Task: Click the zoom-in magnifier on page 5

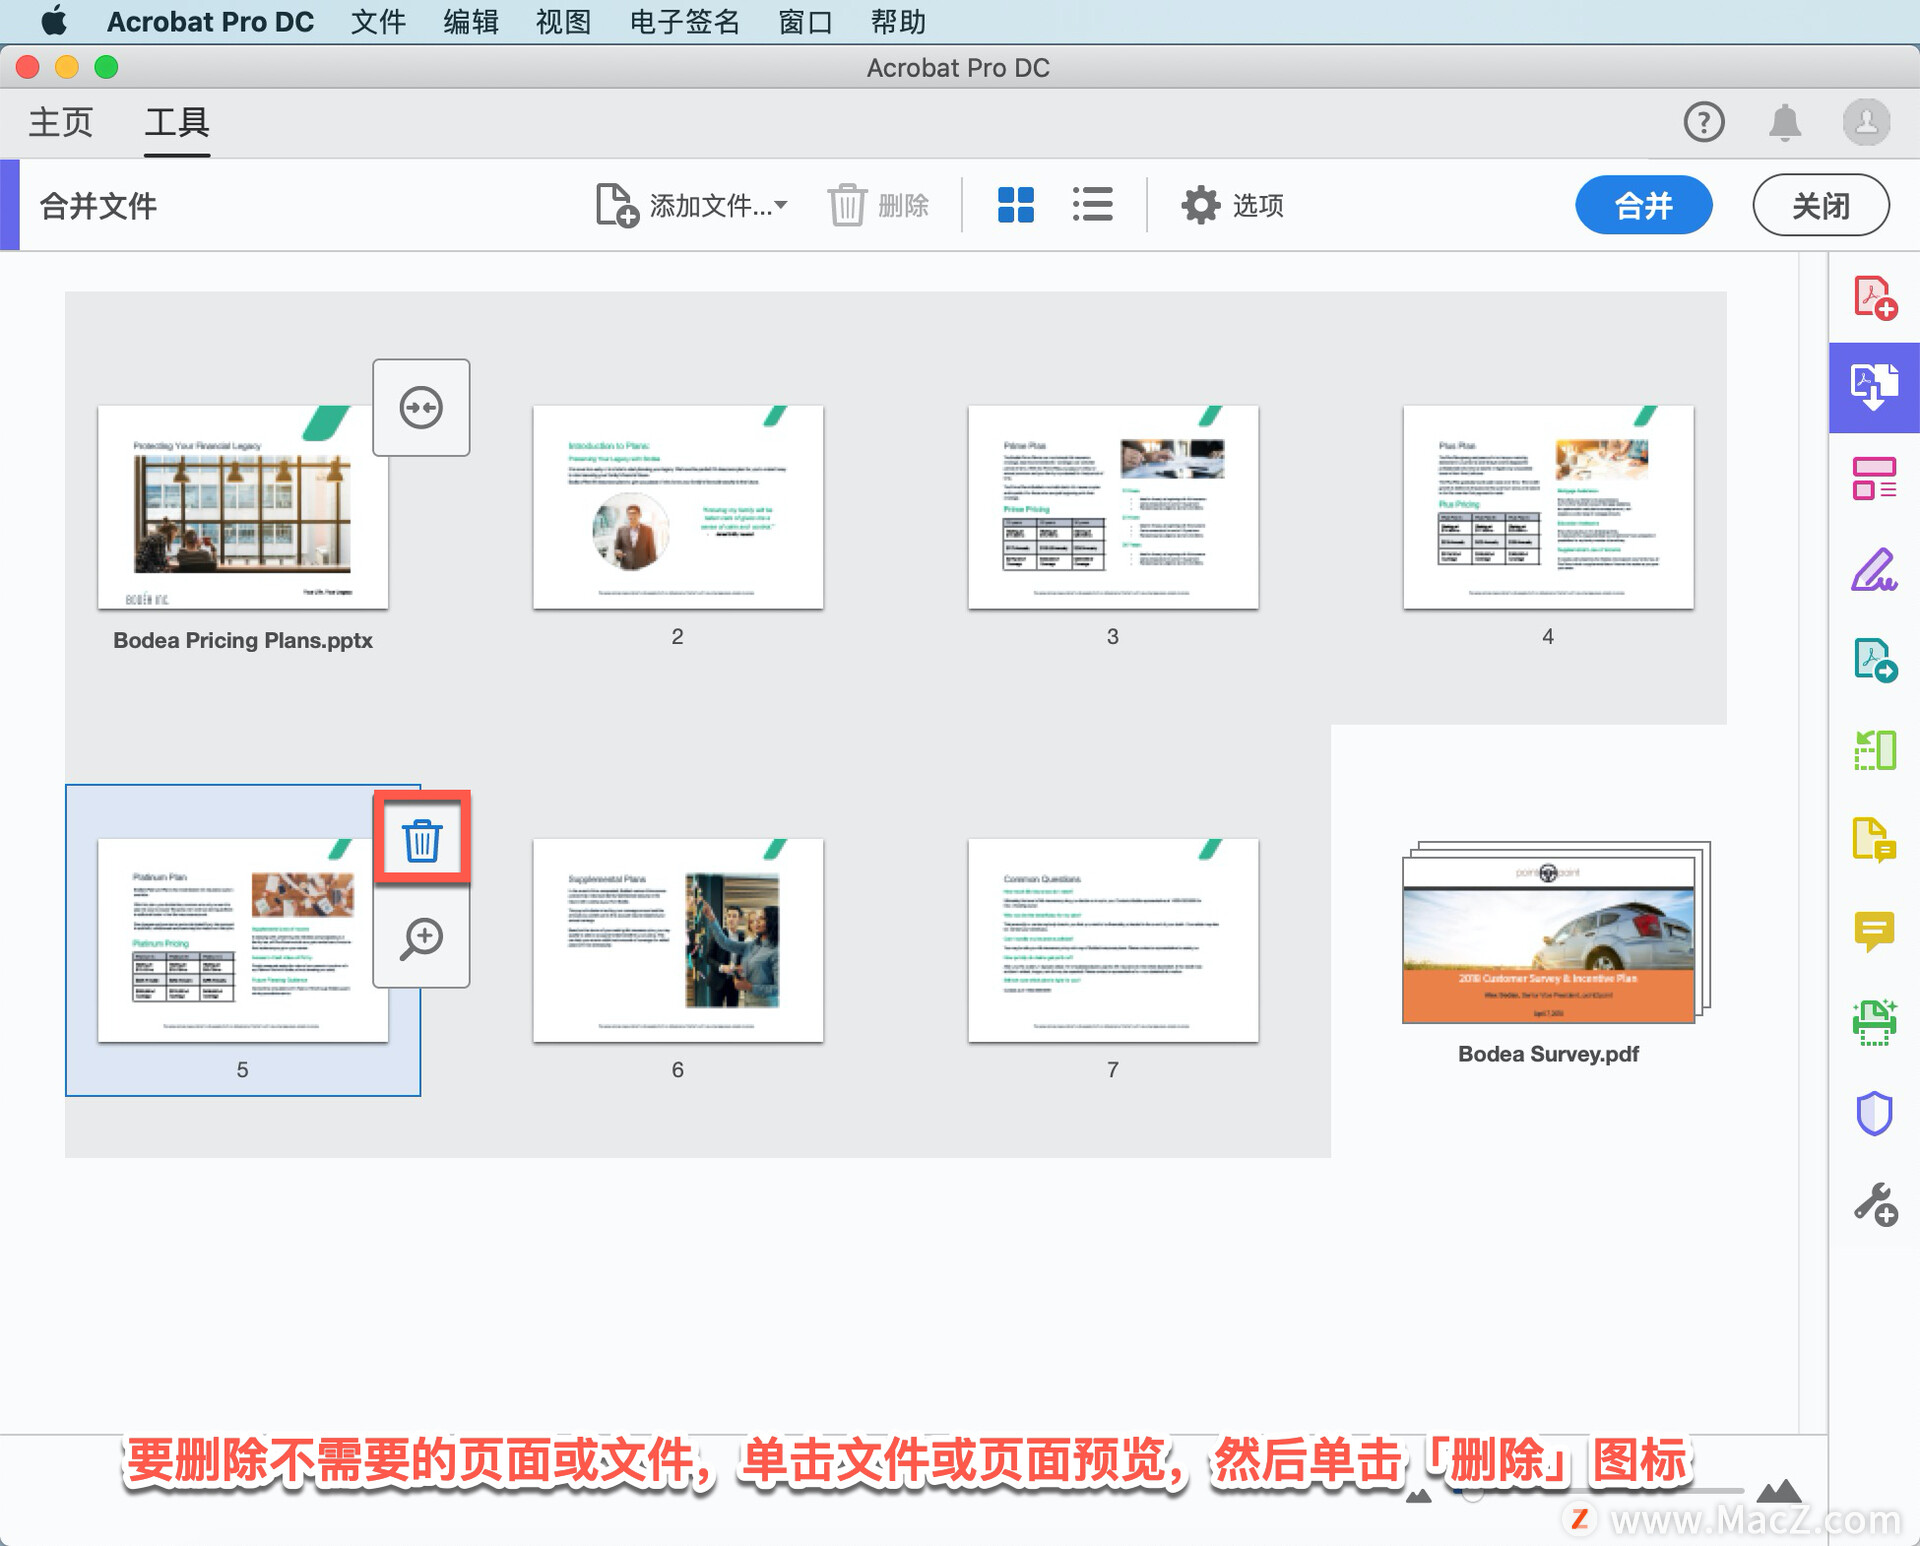Action: pos(422,938)
